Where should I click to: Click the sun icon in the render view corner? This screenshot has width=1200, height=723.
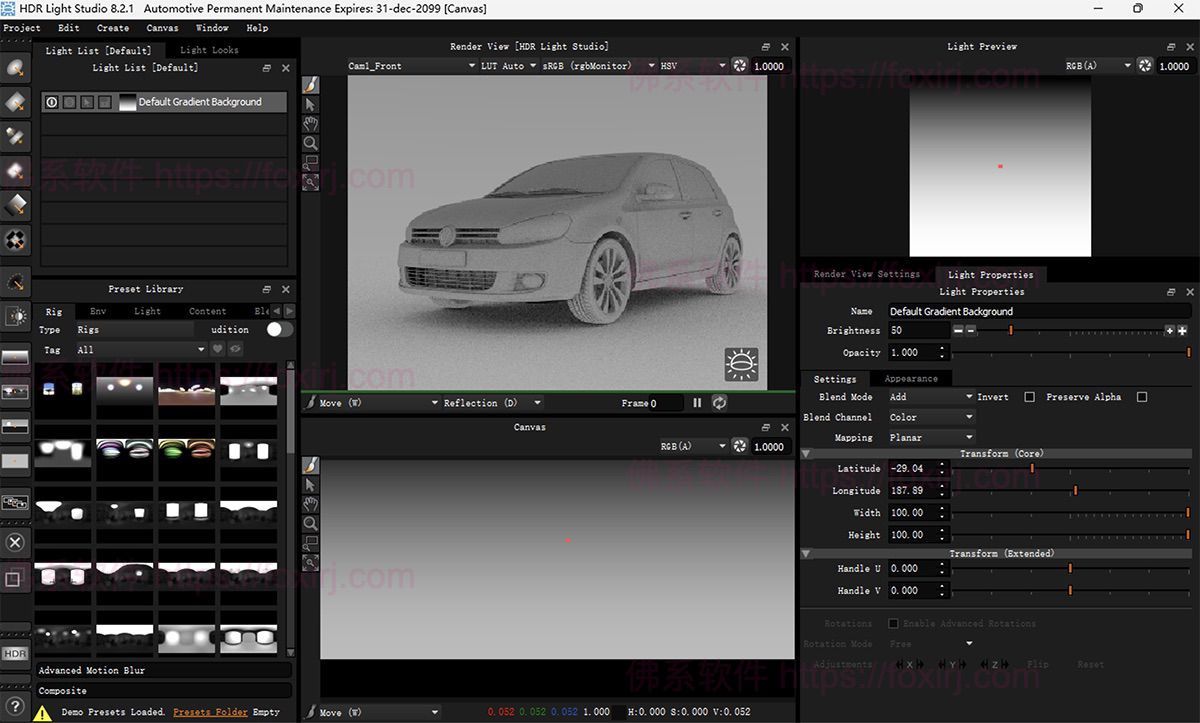[x=740, y=364]
